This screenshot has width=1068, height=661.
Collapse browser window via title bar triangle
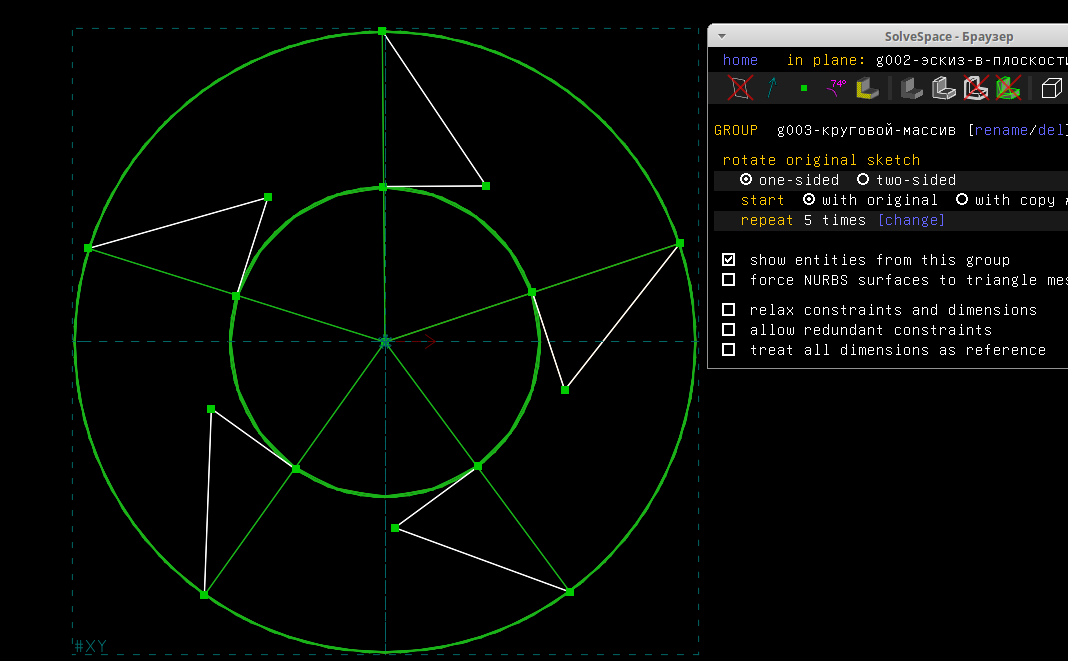click(x=722, y=36)
